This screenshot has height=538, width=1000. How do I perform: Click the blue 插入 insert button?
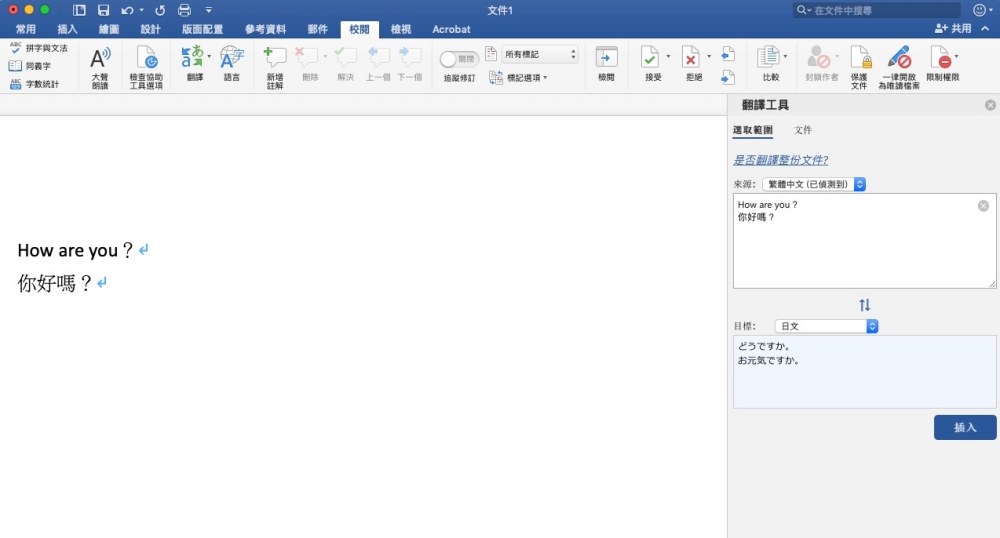965,427
